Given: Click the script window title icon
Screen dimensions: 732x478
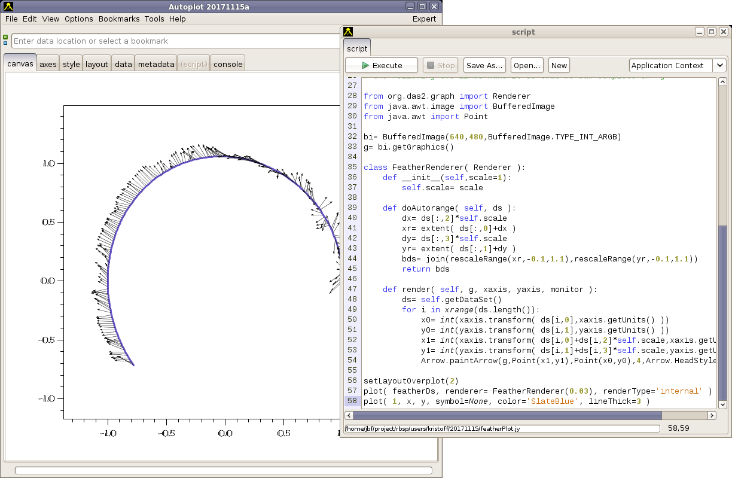Looking at the screenshot, I should point(350,31).
